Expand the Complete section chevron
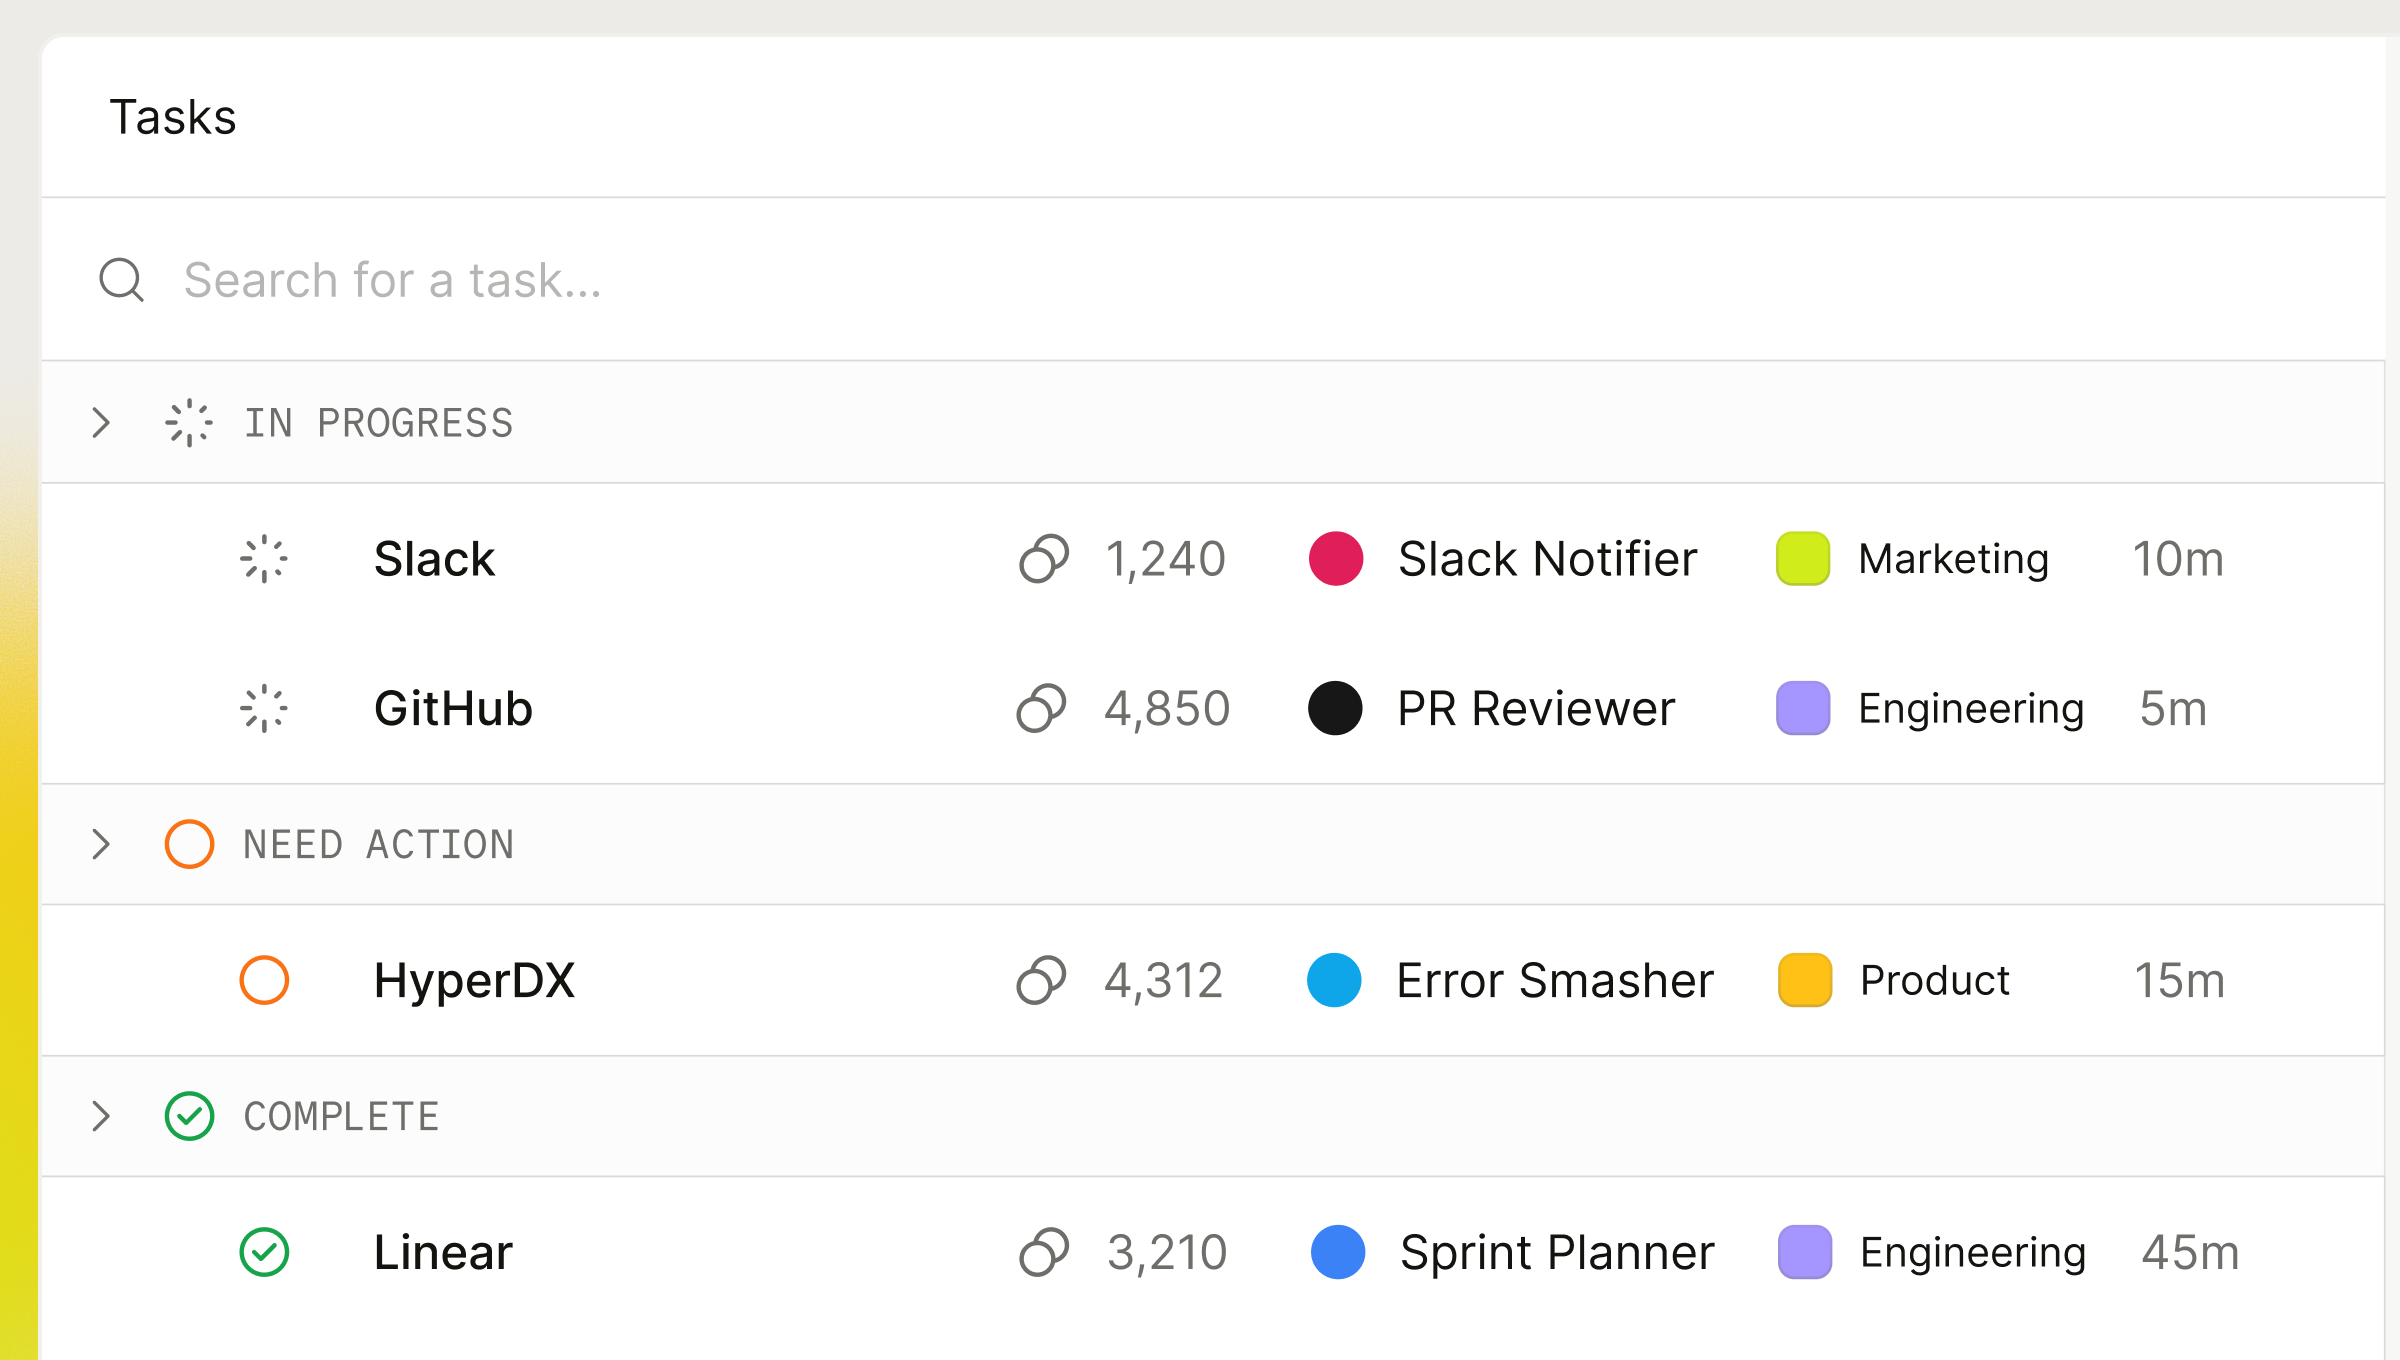Screen dimensions: 2400x1360 tap(101, 1116)
